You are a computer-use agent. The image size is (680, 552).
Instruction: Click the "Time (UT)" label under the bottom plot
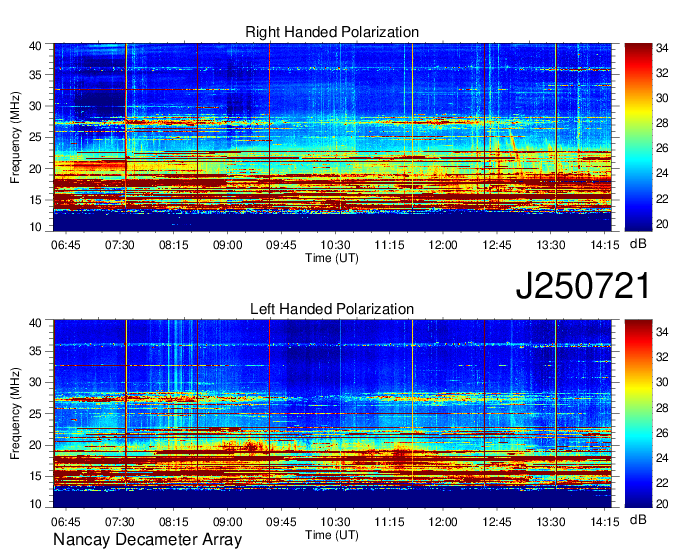[x=332, y=535]
